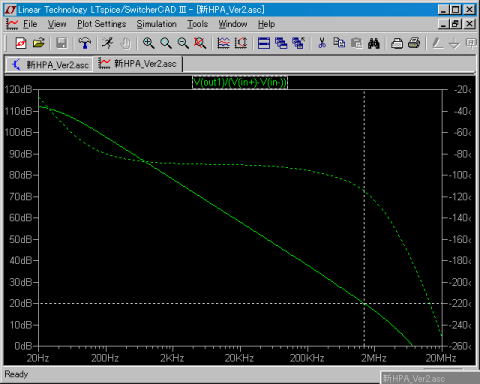Click the V(out1)/(V(in+)-V(in-)) trace label

point(240,82)
